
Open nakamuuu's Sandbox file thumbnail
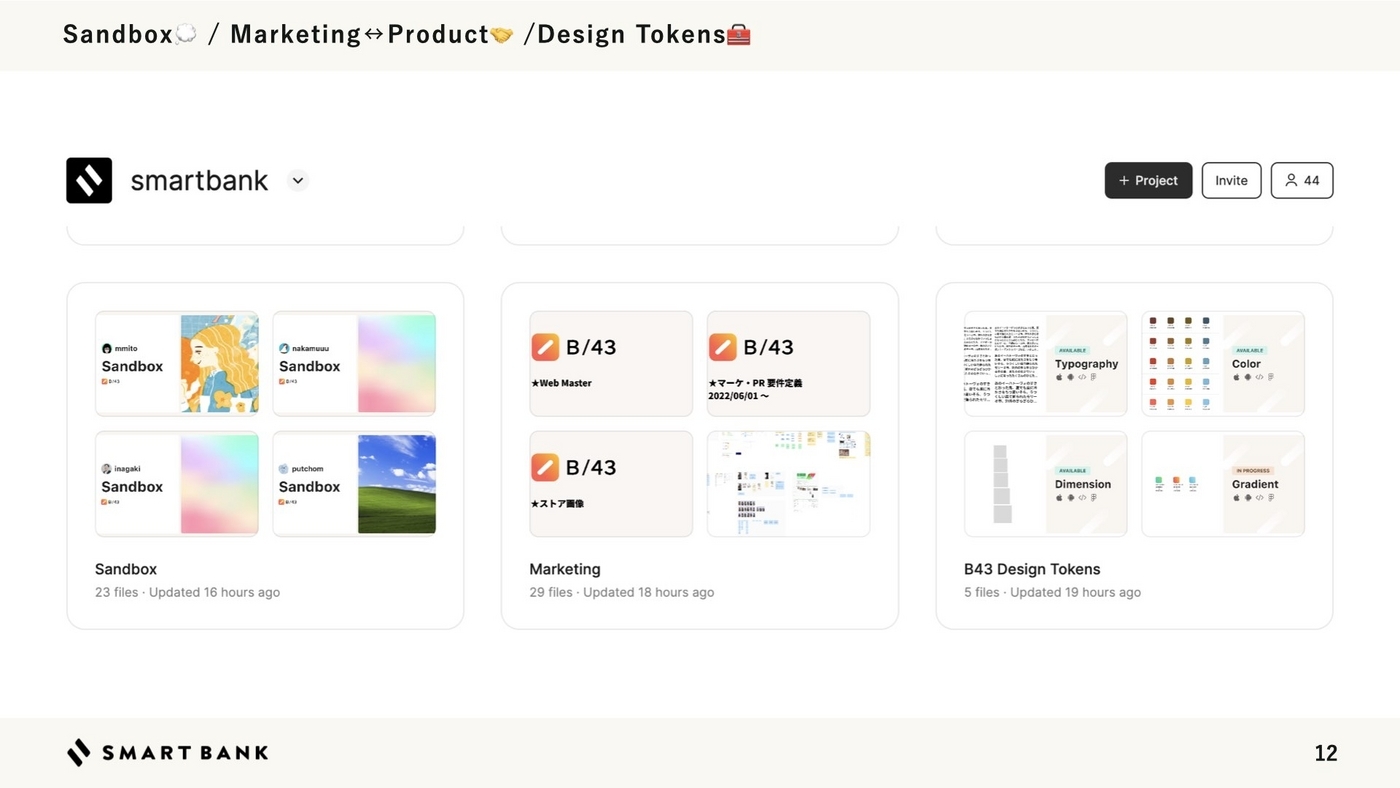(x=354, y=363)
